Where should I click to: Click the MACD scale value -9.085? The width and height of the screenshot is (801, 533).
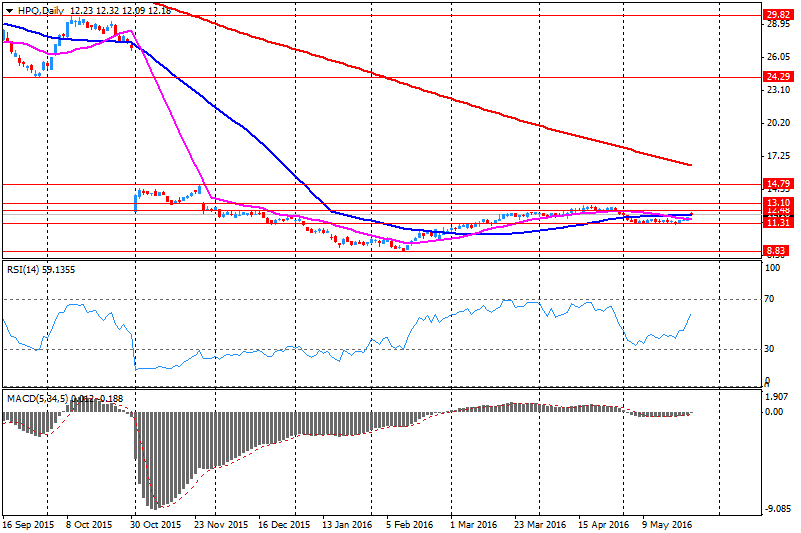[x=778, y=509]
